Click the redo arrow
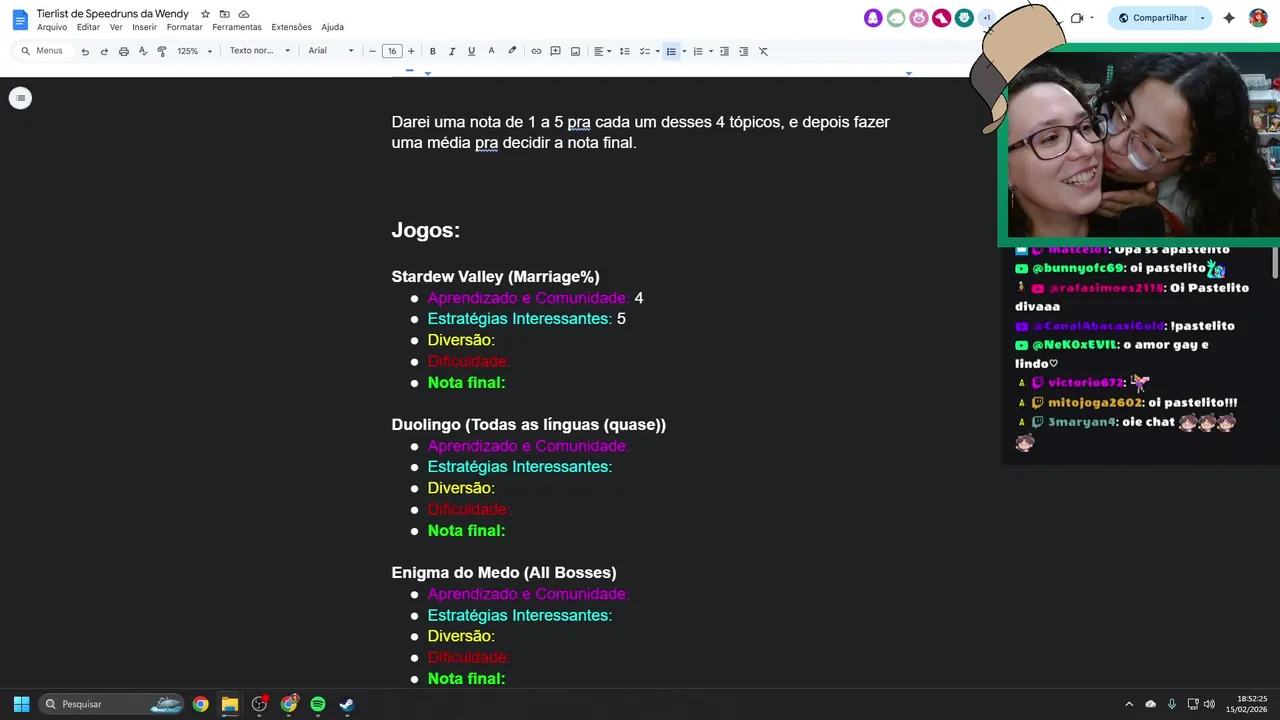This screenshot has height=720, width=1280. click(104, 51)
